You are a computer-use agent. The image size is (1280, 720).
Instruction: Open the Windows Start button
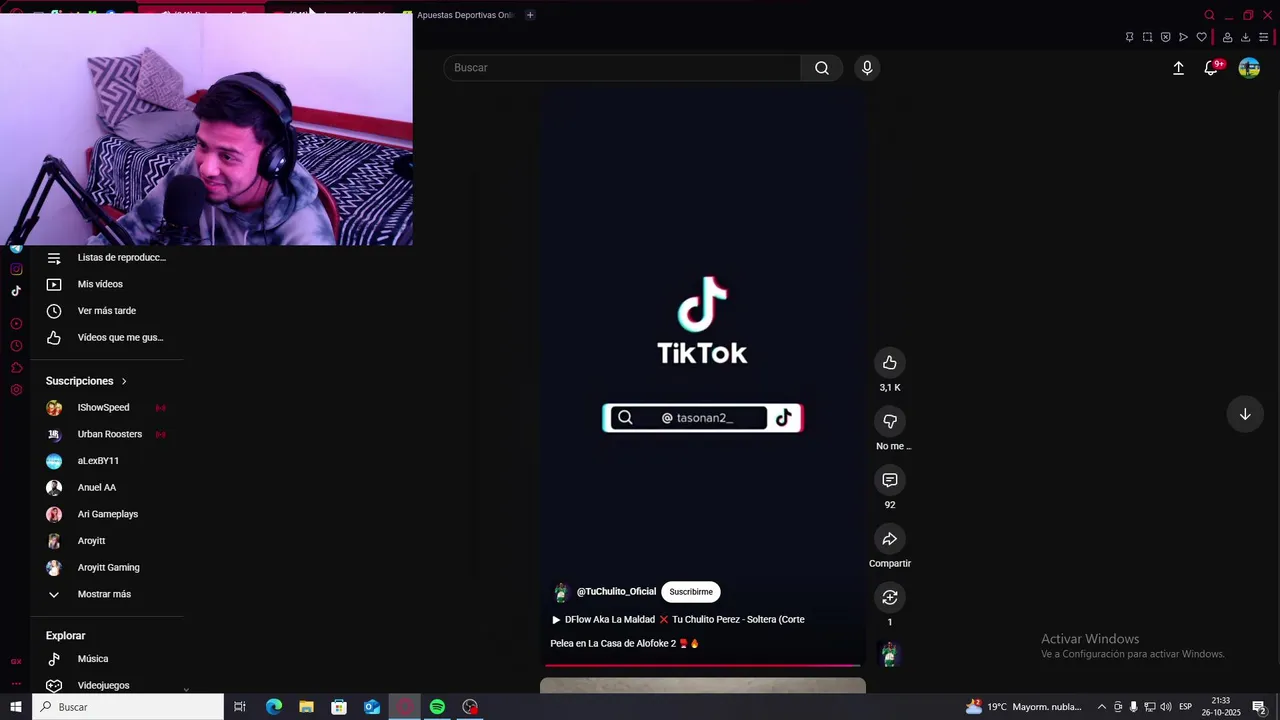16,707
